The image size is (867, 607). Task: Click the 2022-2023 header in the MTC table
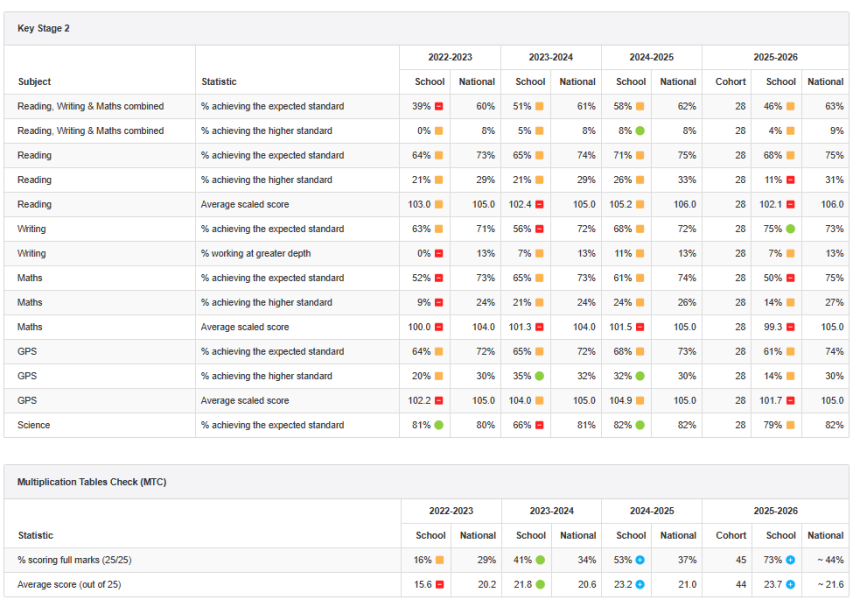(451, 511)
